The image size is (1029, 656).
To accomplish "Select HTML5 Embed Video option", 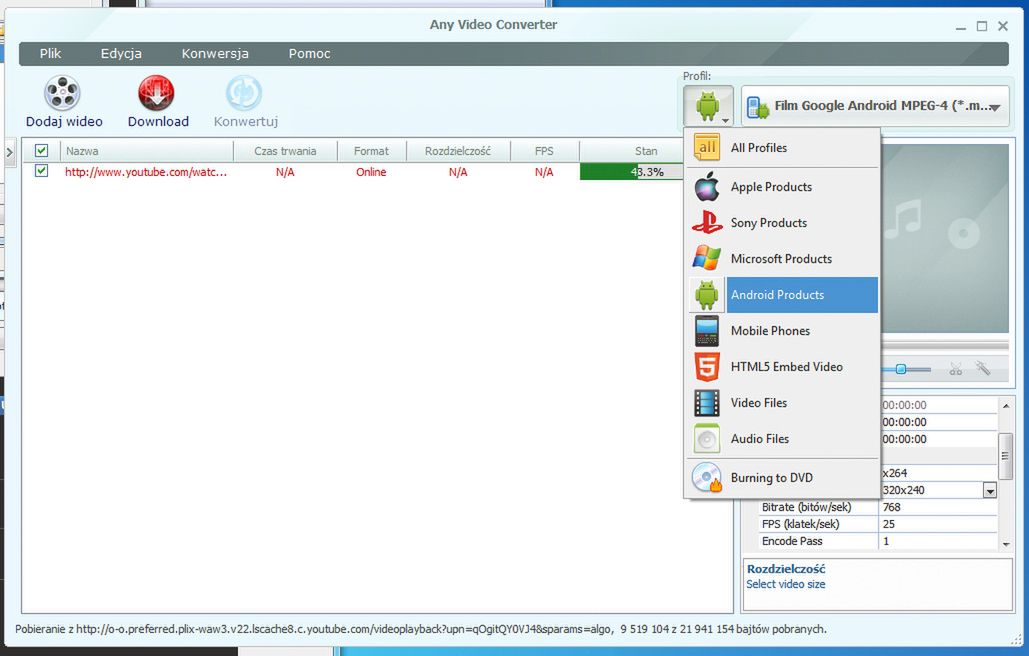I will [781, 367].
